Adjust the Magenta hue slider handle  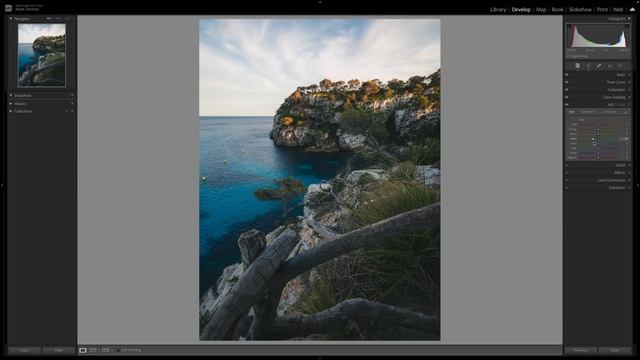point(598,157)
